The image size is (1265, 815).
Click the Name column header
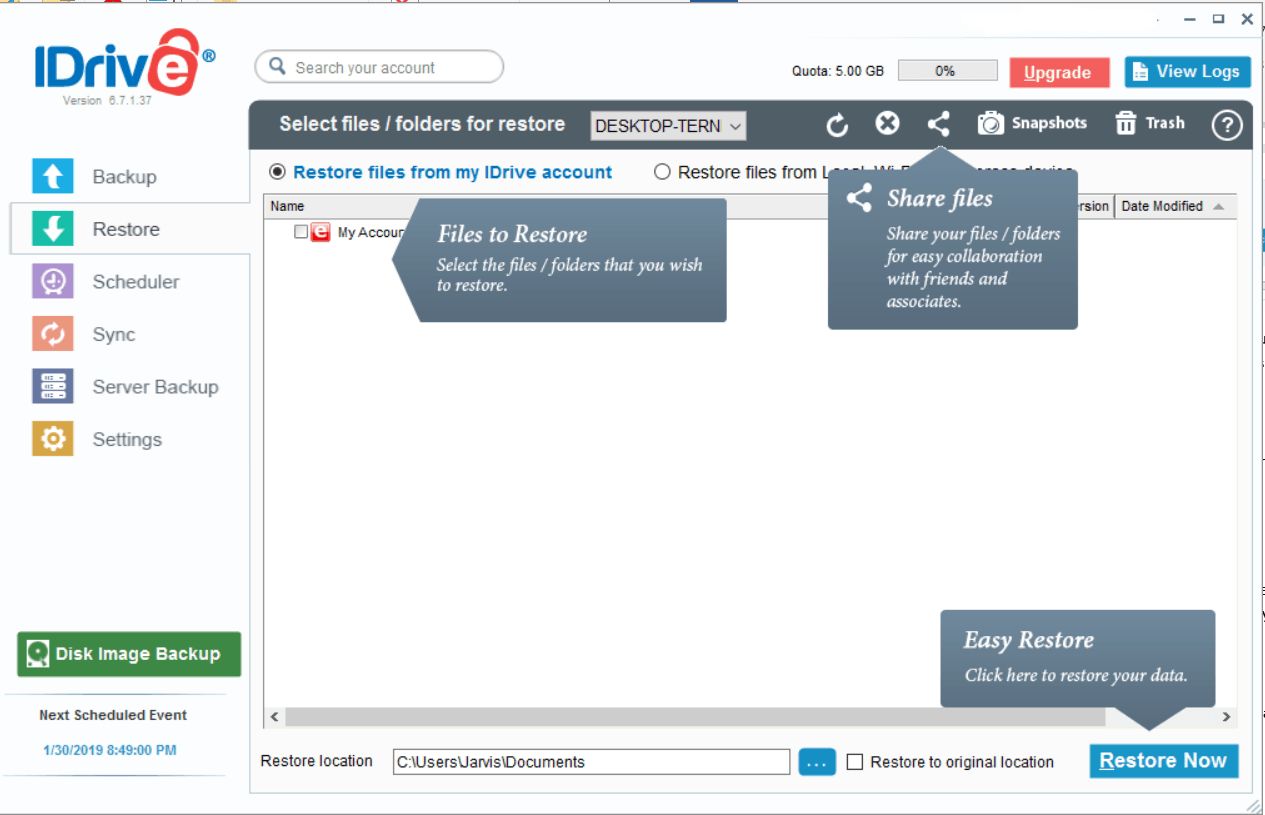tap(287, 206)
